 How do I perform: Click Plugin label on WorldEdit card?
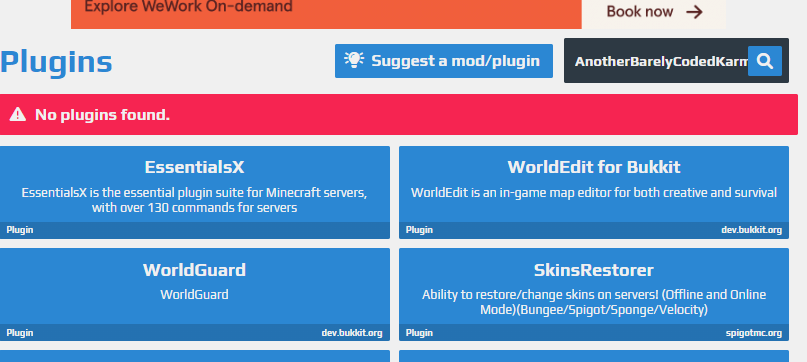(419, 230)
